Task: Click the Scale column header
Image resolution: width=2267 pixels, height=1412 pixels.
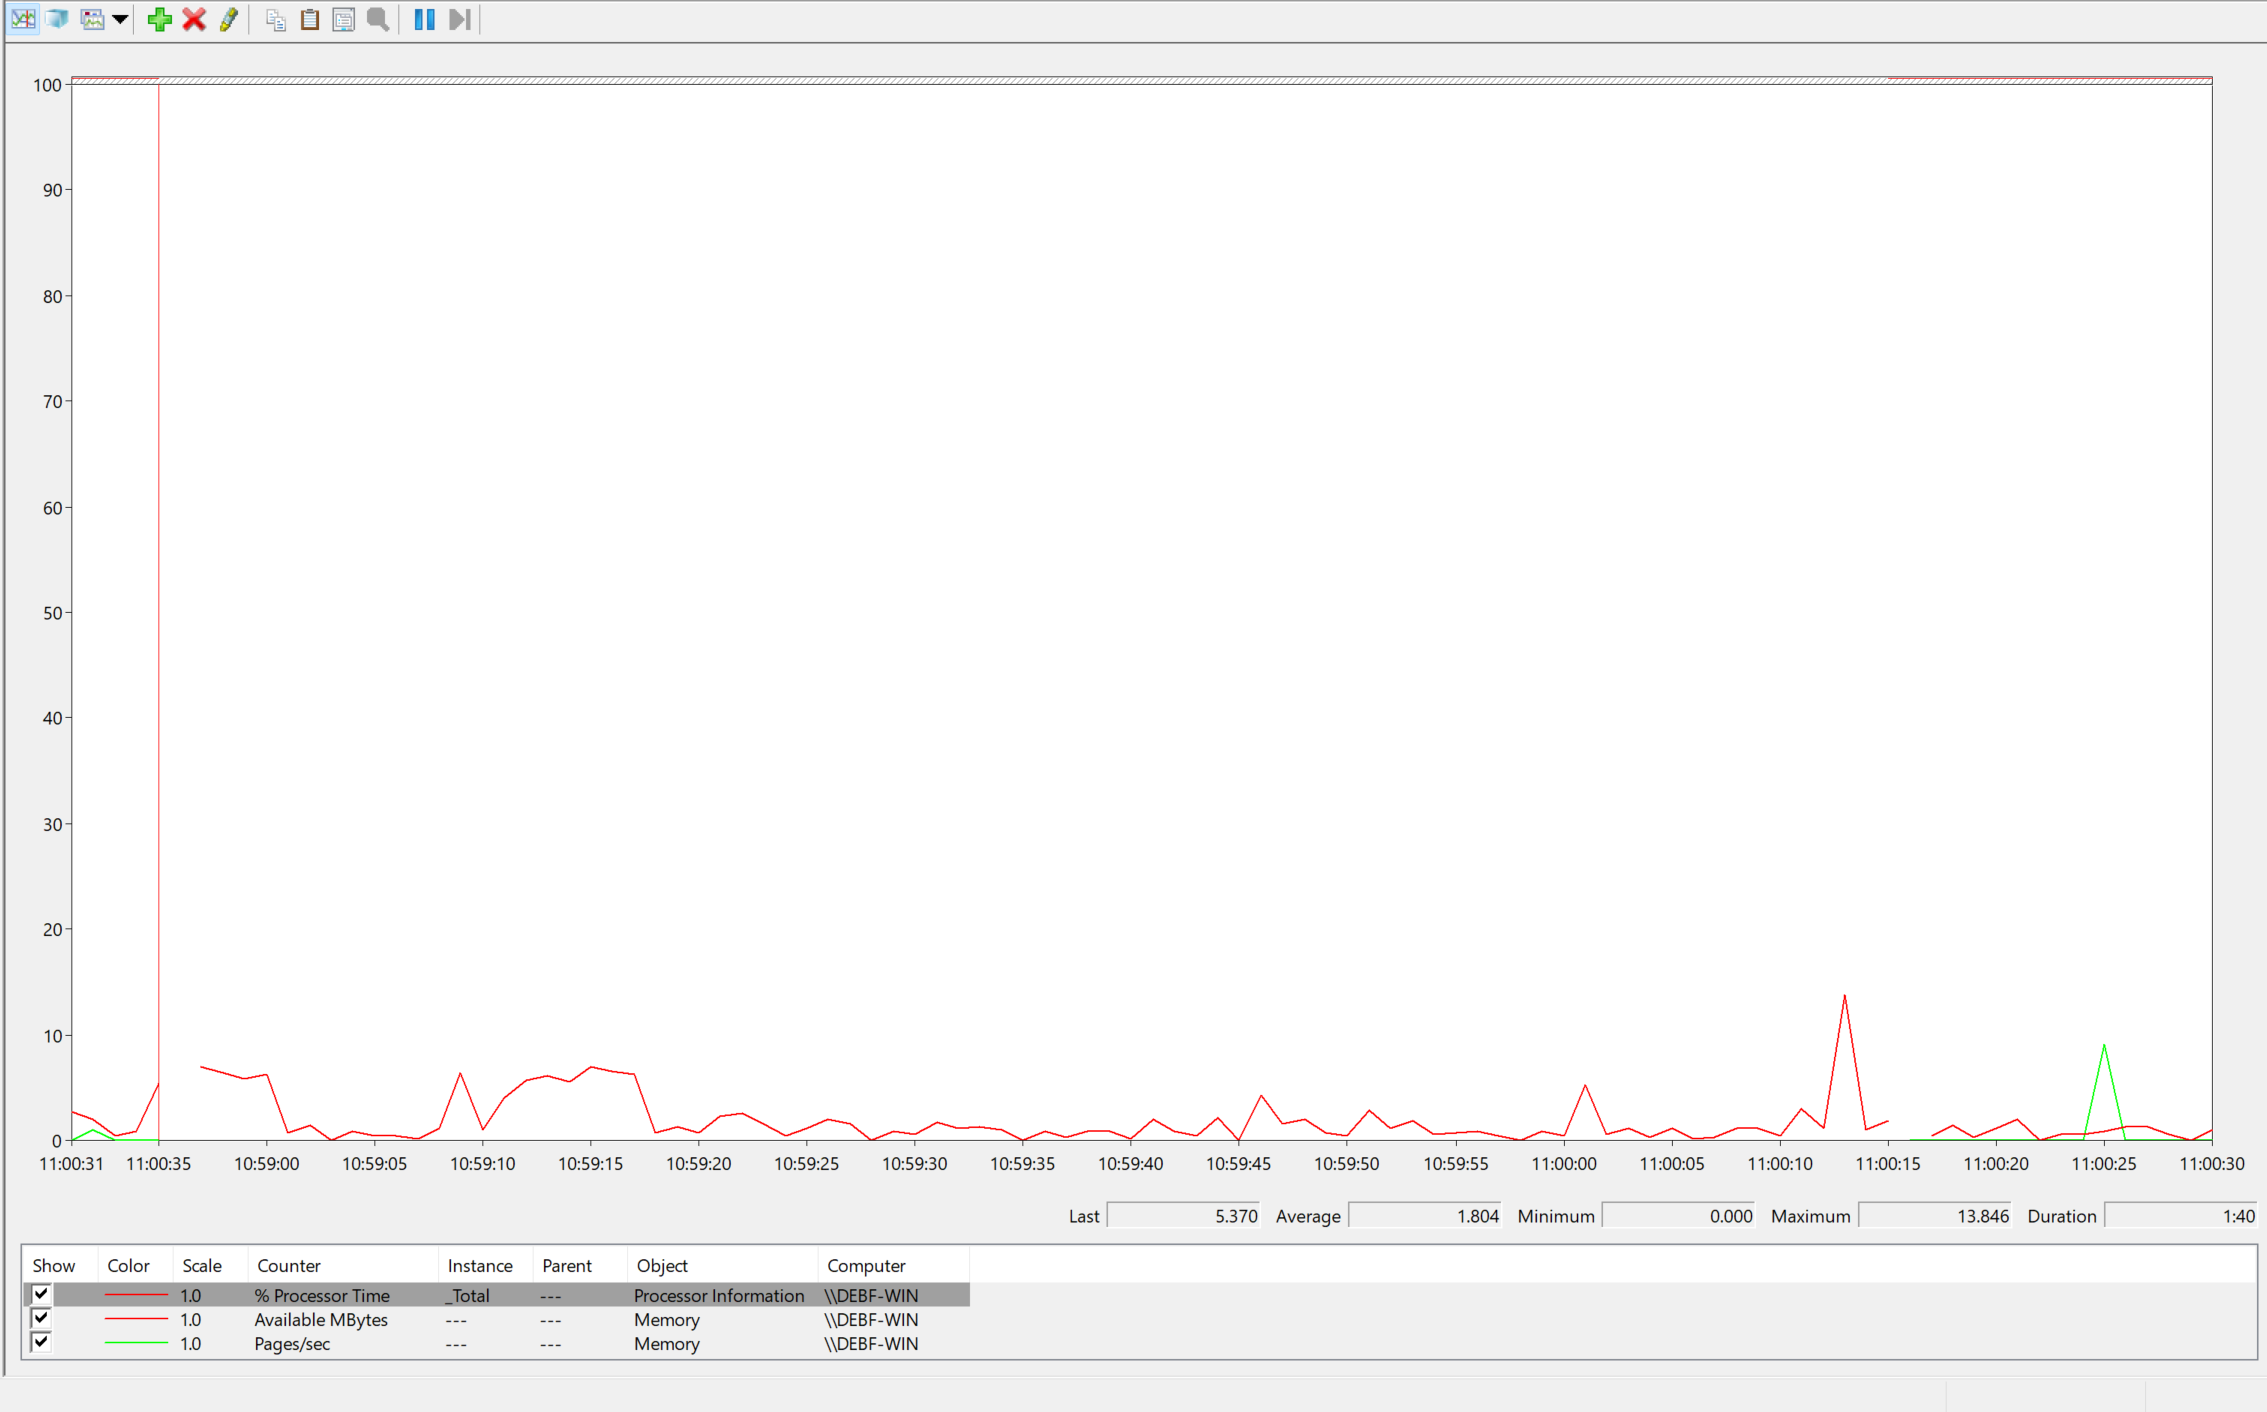Action: click(202, 1265)
